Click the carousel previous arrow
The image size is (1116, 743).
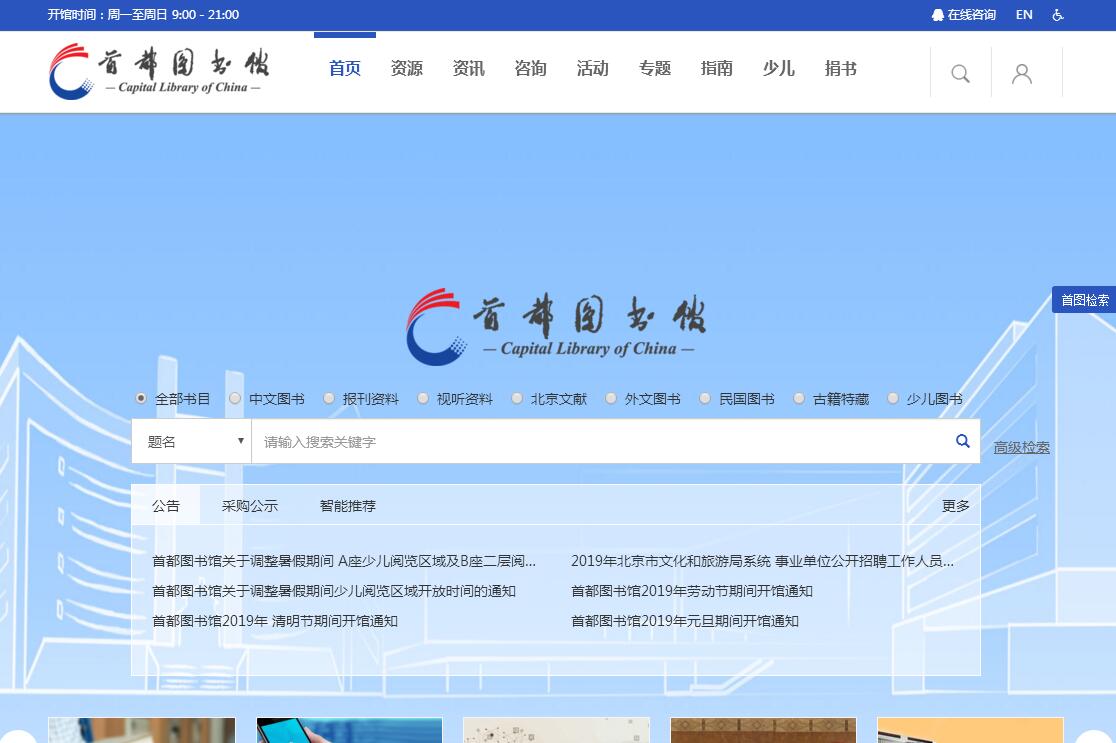tap(18, 738)
